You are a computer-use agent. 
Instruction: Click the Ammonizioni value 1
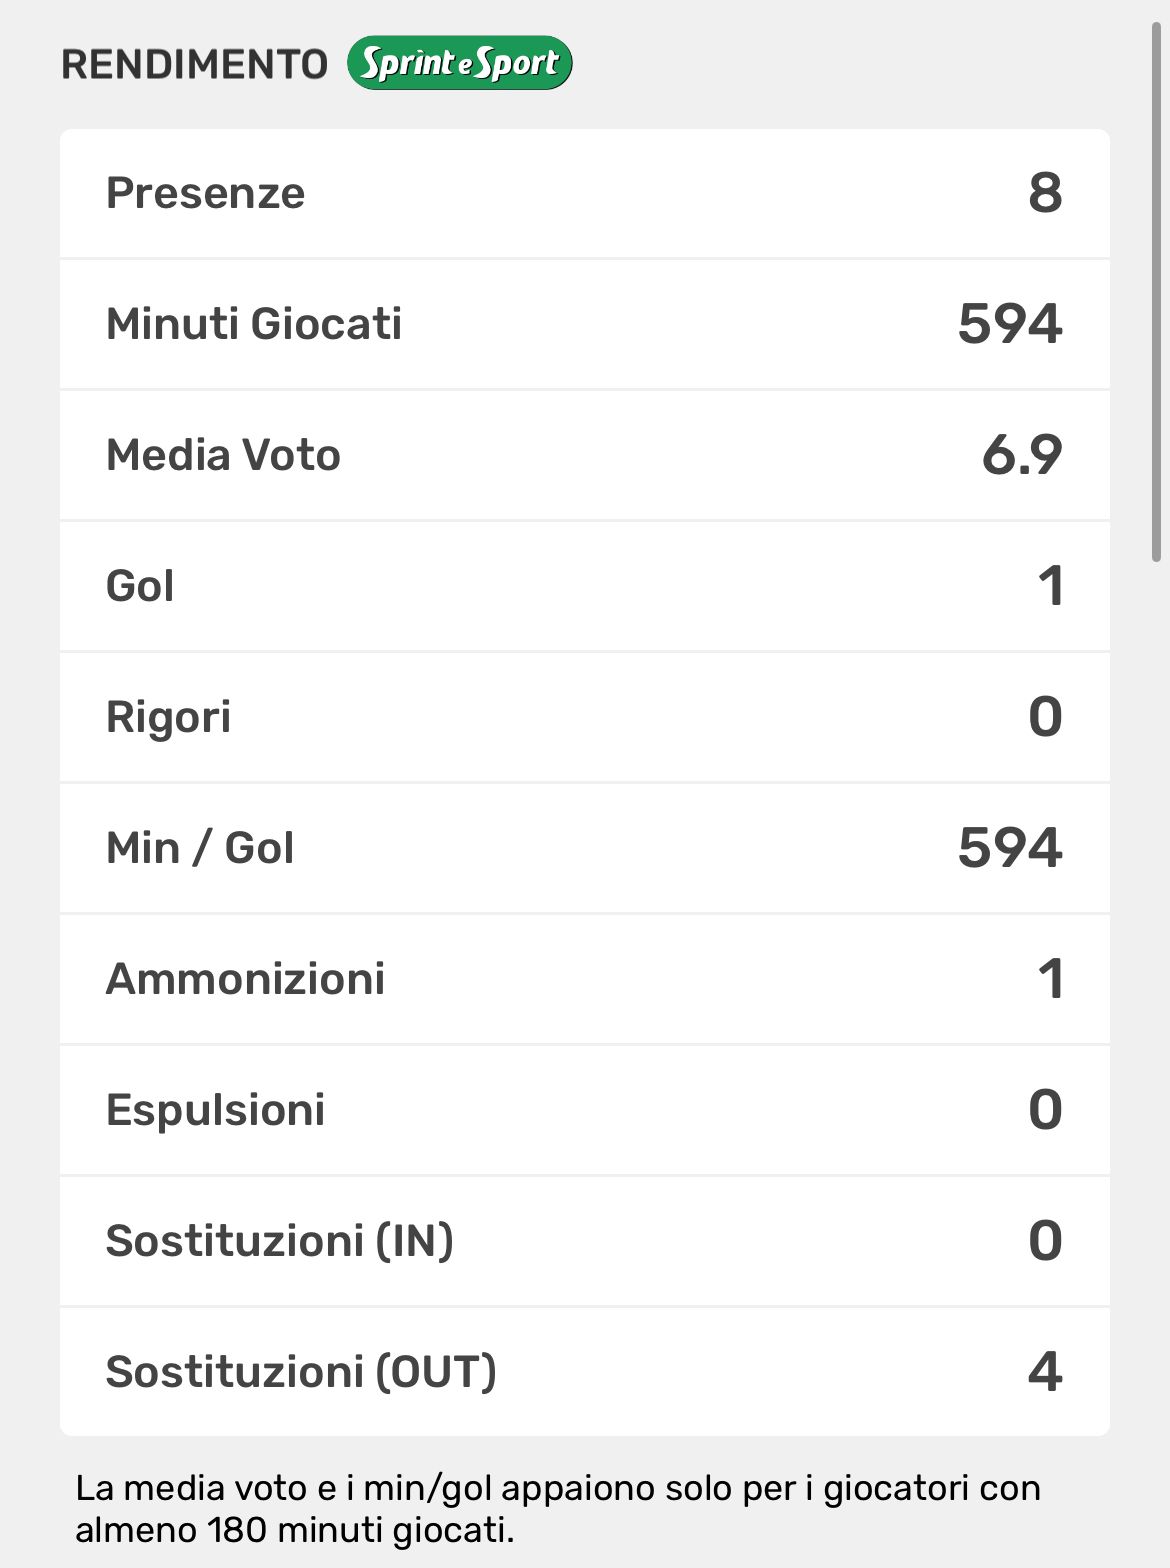pyautogui.click(x=1049, y=979)
